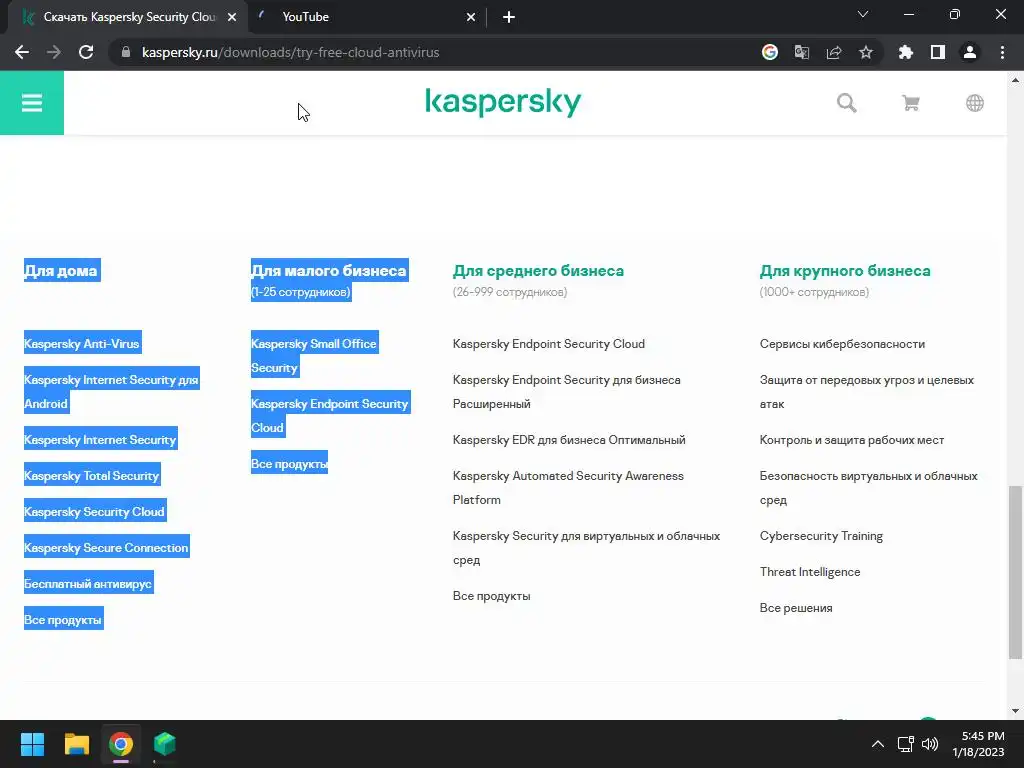Click the site lock icon
The image size is (1024, 768).
[x=126, y=52]
